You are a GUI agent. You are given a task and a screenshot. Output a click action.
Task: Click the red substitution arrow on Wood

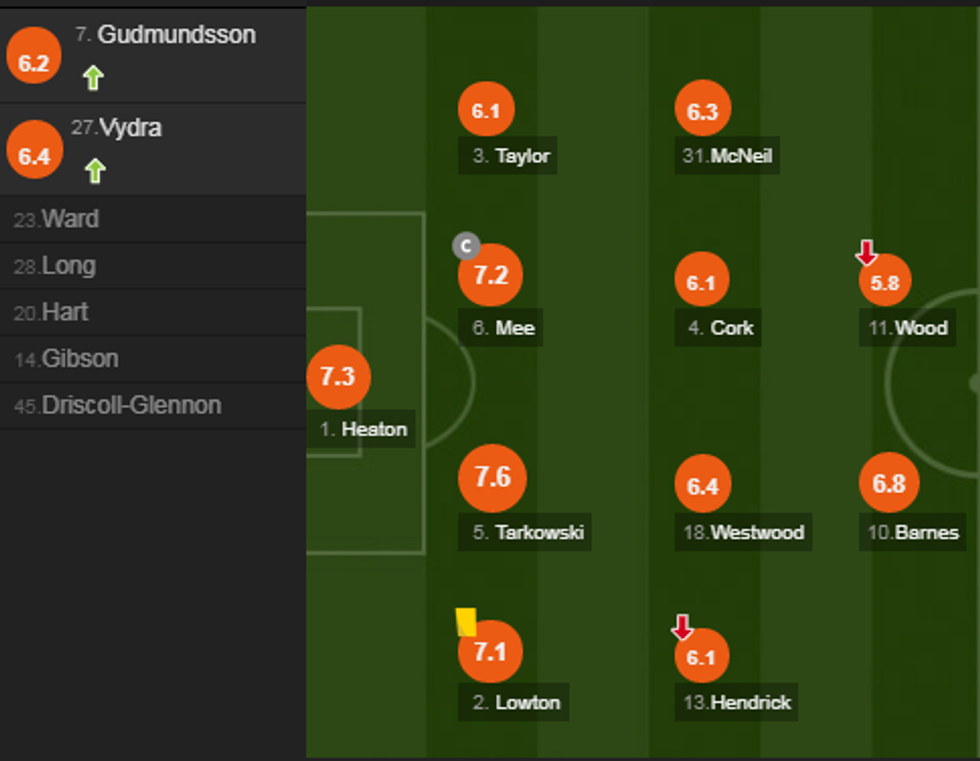pyautogui.click(x=866, y=253)
